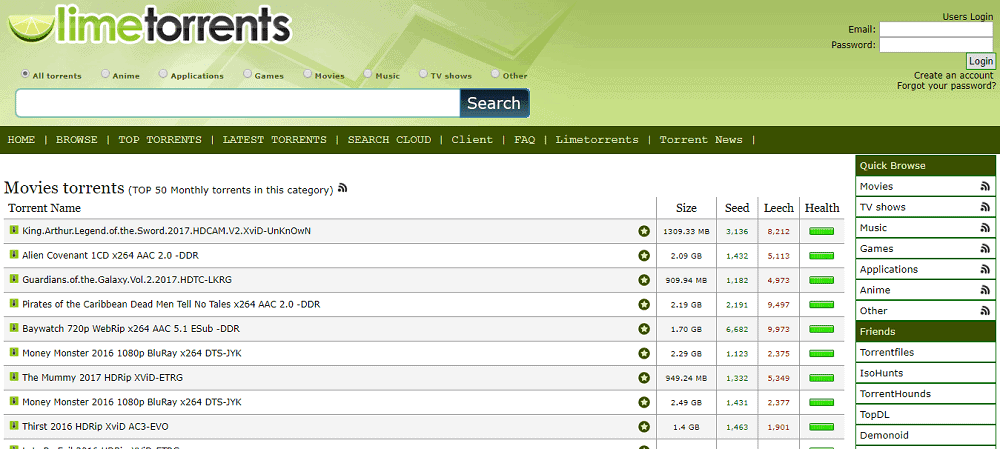
Task: Click the Games RSS feed icon
Action: click(x=984, y=249)
